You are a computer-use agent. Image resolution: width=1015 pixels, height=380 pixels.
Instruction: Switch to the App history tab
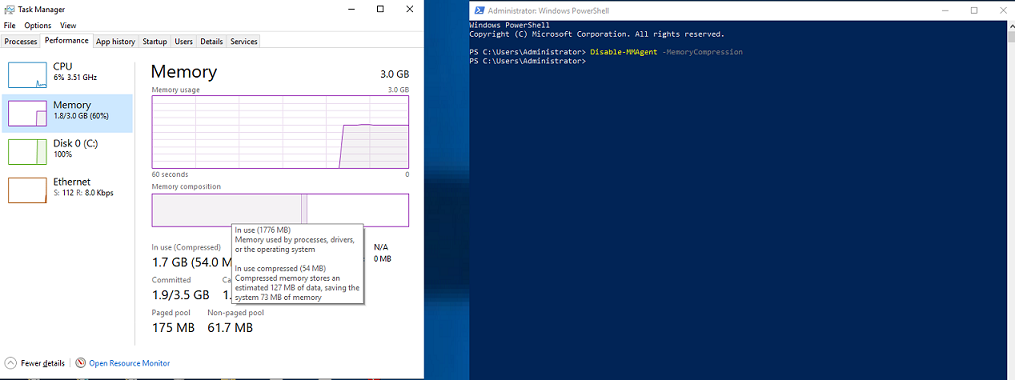115,41
